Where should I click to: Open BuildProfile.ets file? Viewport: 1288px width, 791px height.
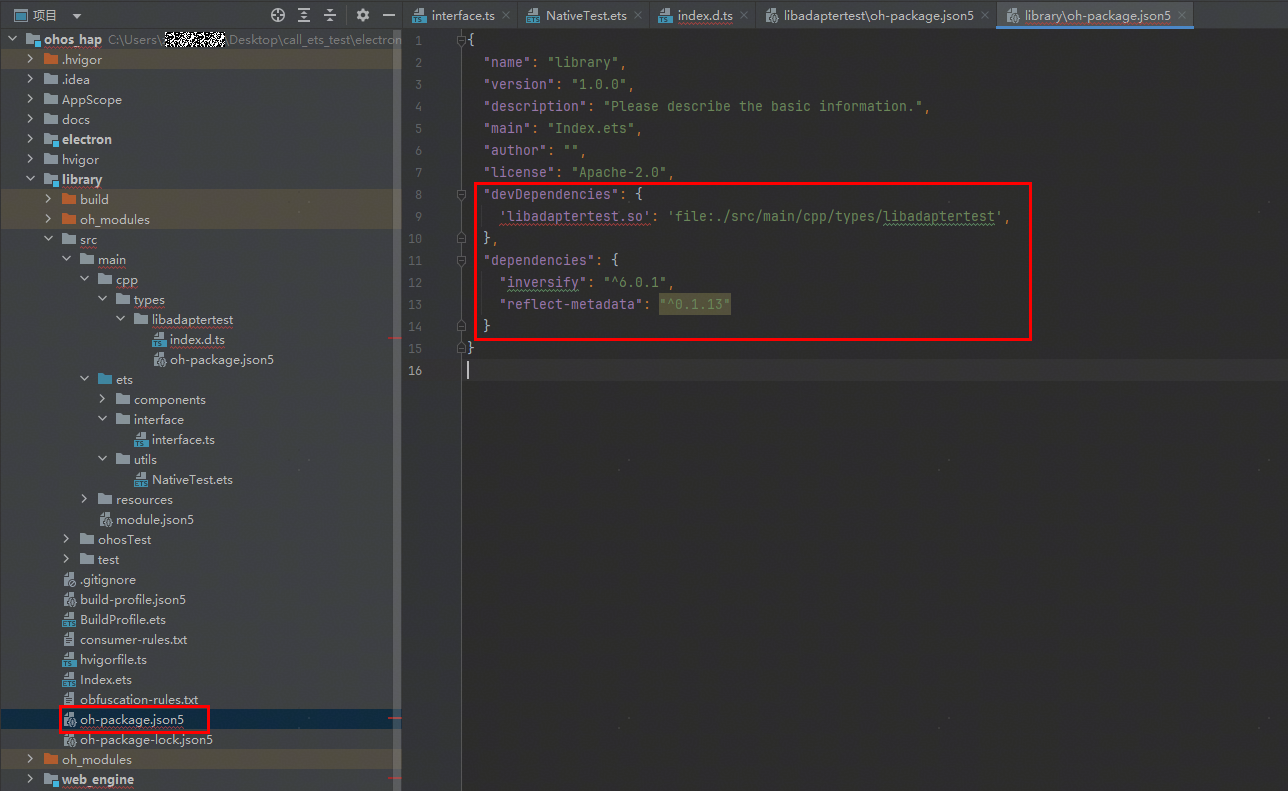[123, 620]
